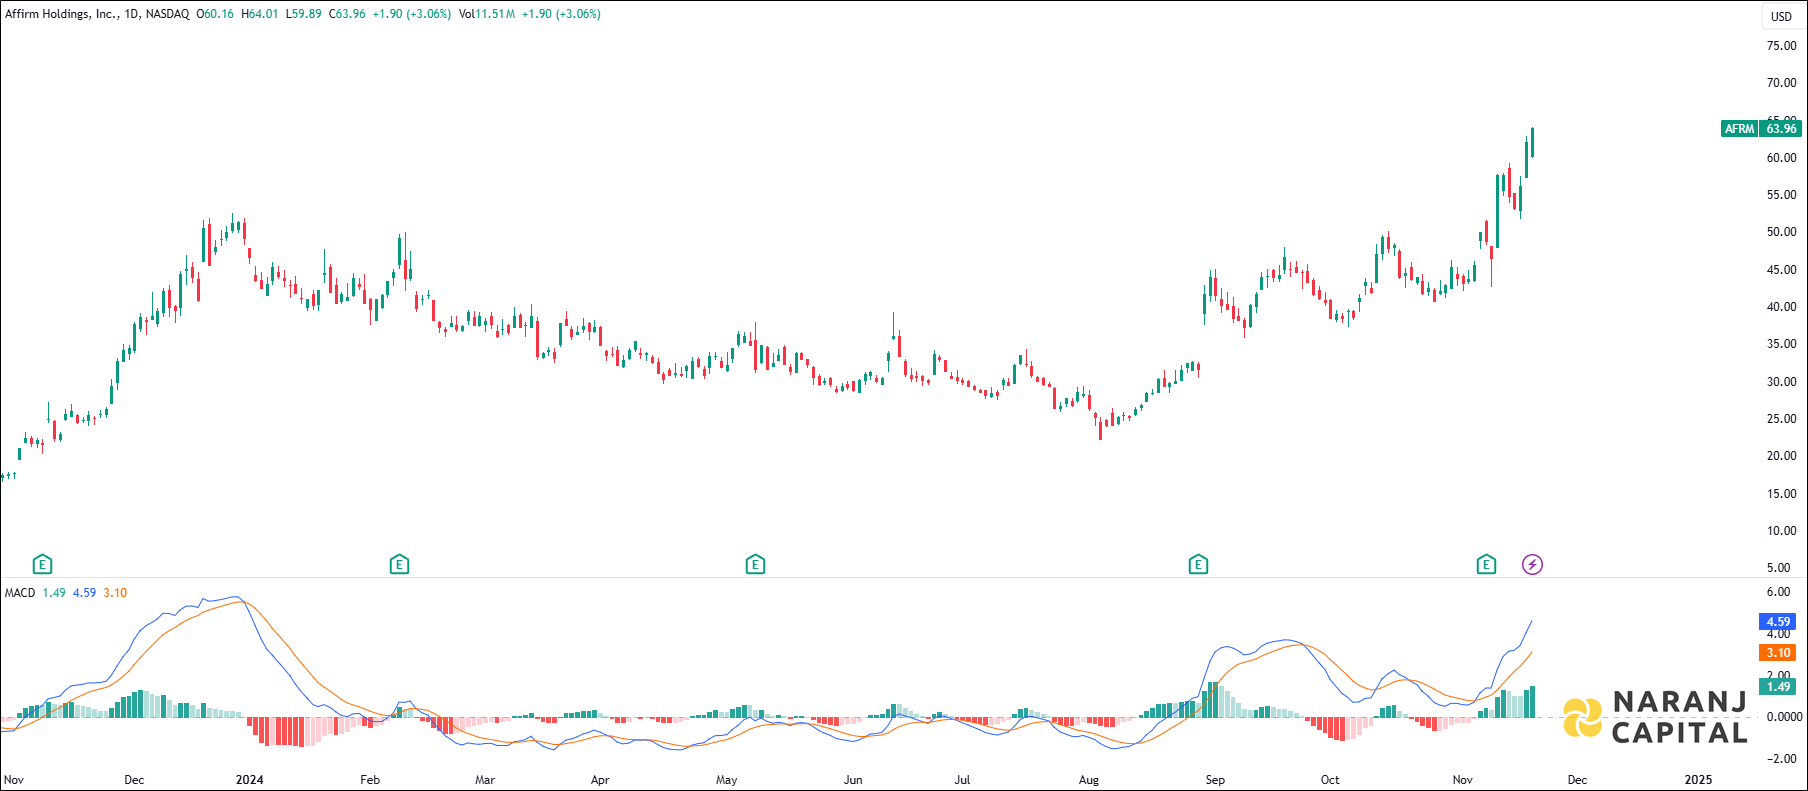This screenshot has width=1808, height=791.
Task: Select the earnings marker in November 2024
Action: click(1486, 565)
